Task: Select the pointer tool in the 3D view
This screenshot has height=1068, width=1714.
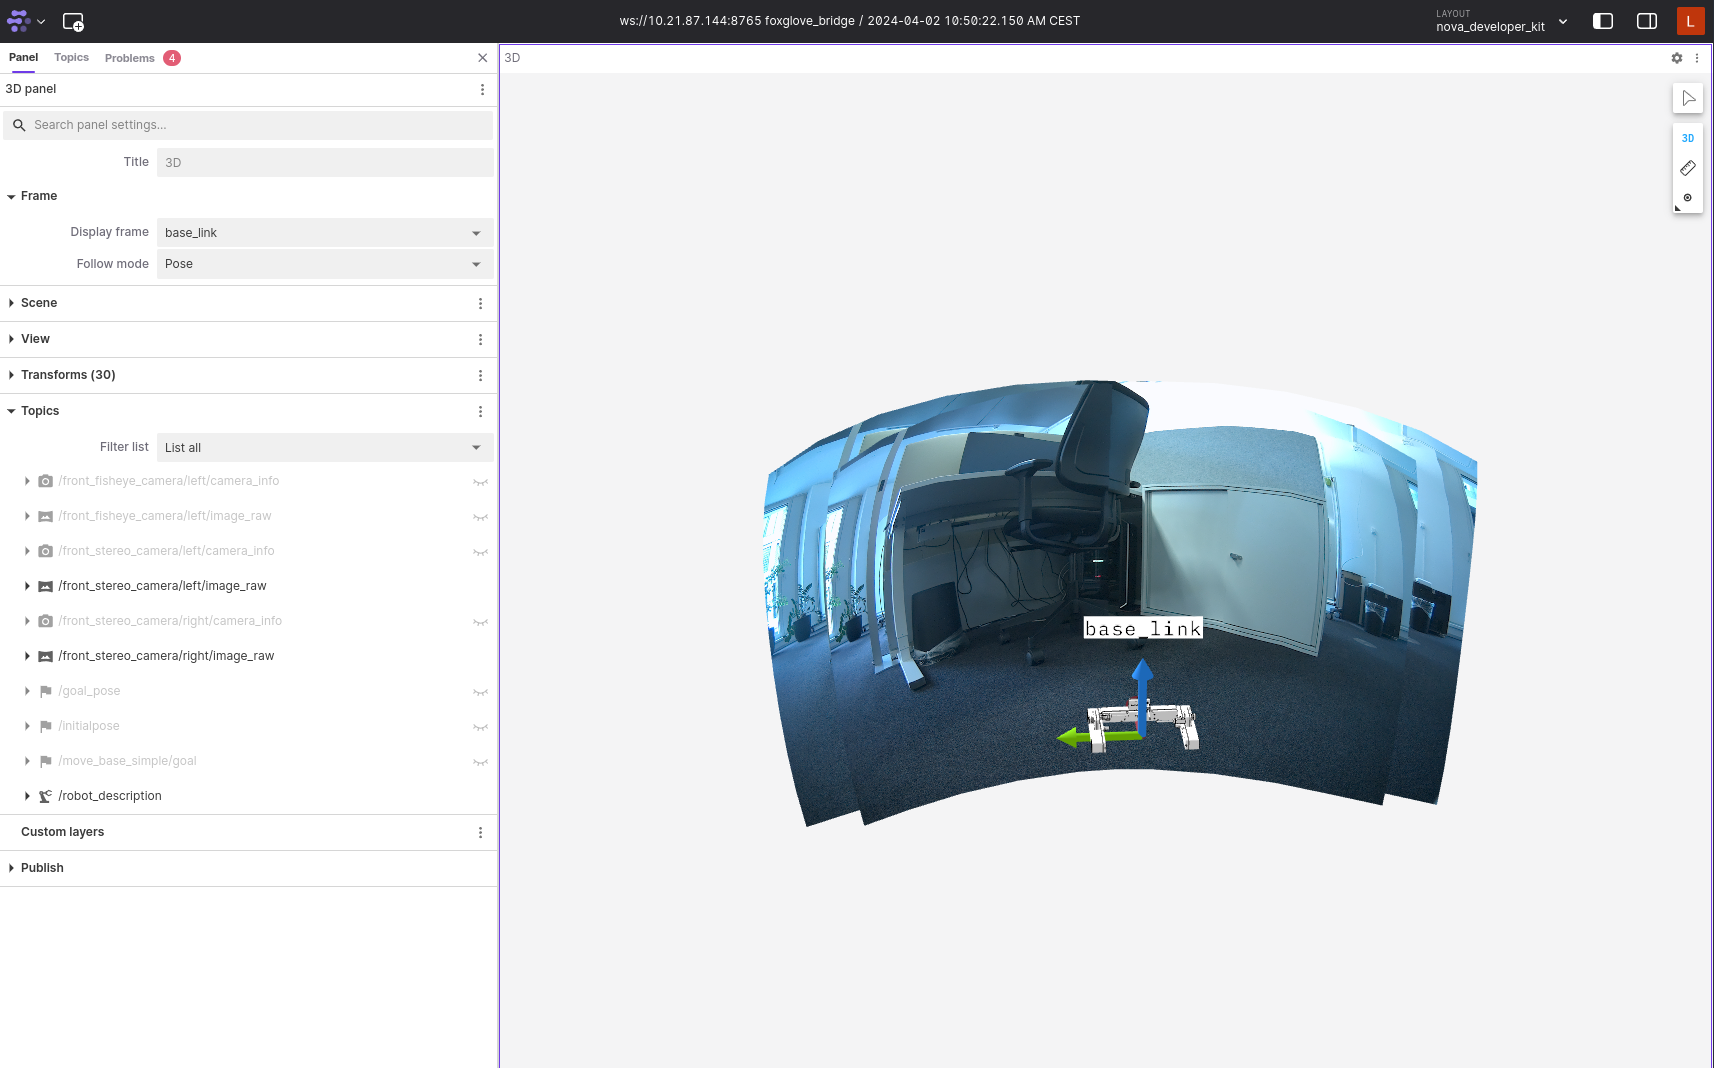Action: (x=1688, y=98)
